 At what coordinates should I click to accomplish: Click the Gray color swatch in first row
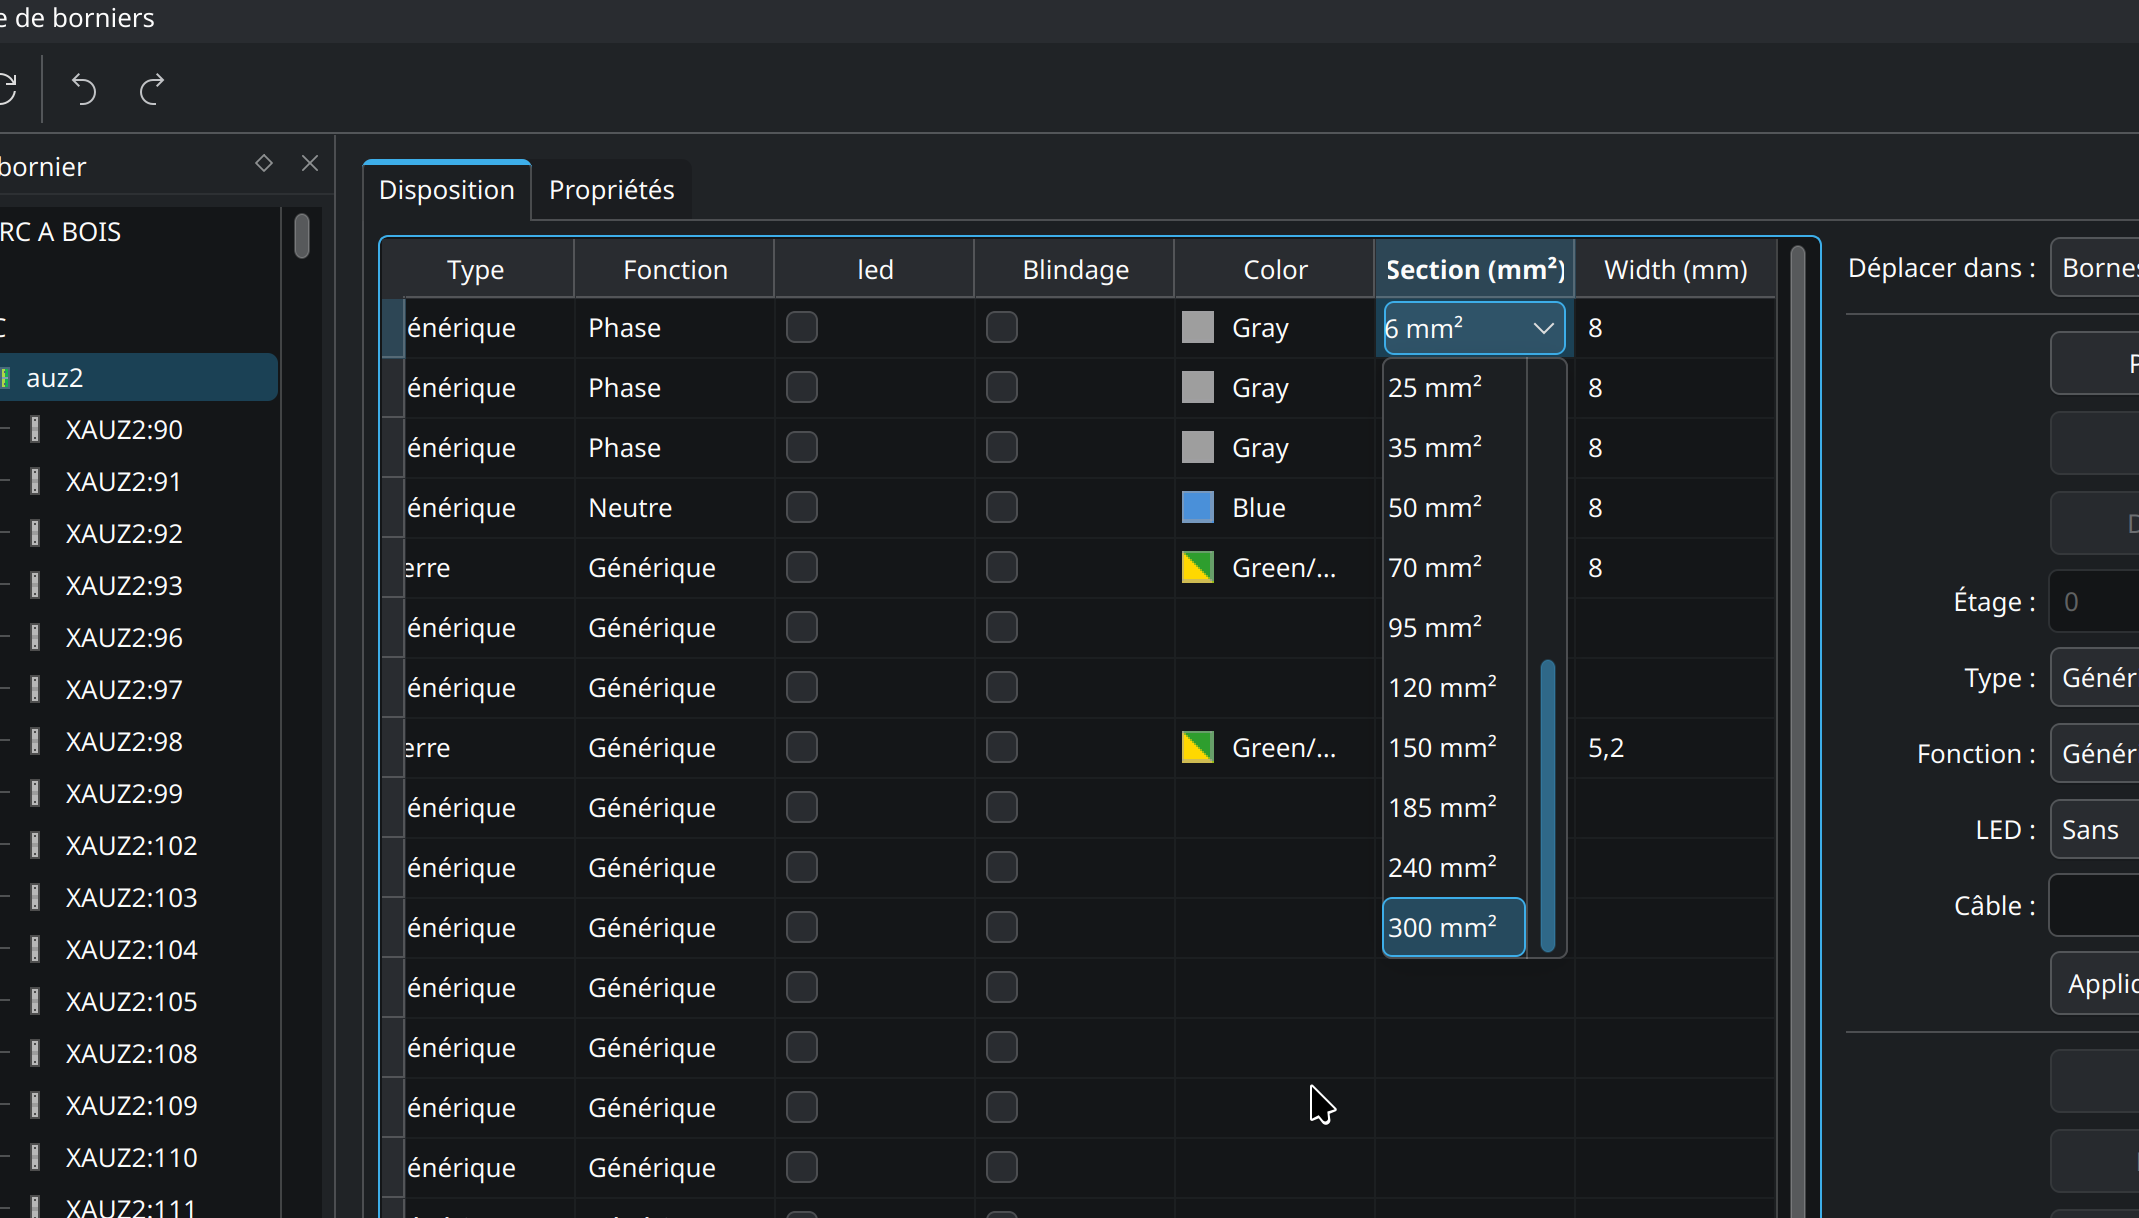[x=1198, y=327]
